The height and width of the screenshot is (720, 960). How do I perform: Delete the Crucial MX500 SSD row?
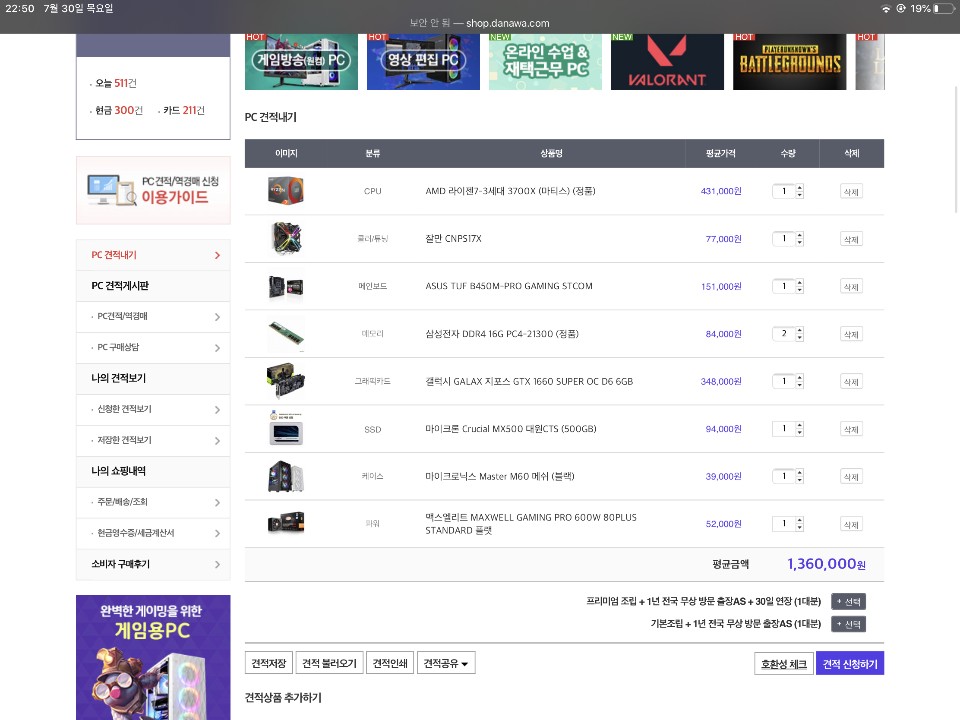tap(851, 429)
